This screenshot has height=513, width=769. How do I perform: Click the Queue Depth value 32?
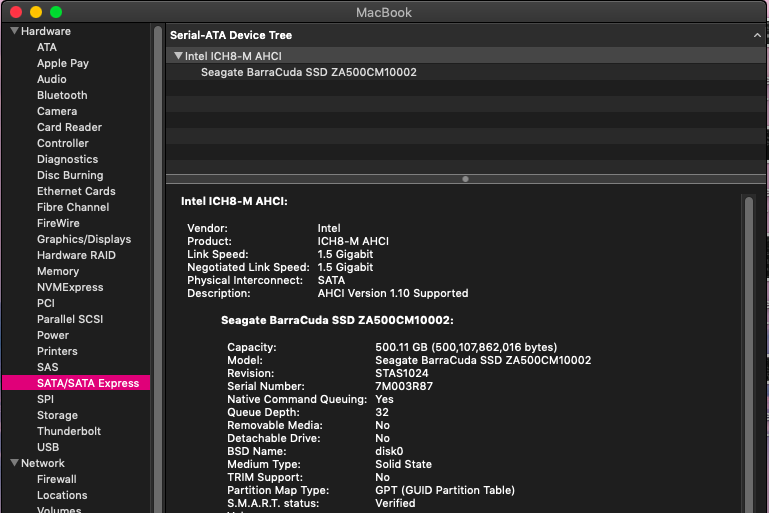pos(382,412)
